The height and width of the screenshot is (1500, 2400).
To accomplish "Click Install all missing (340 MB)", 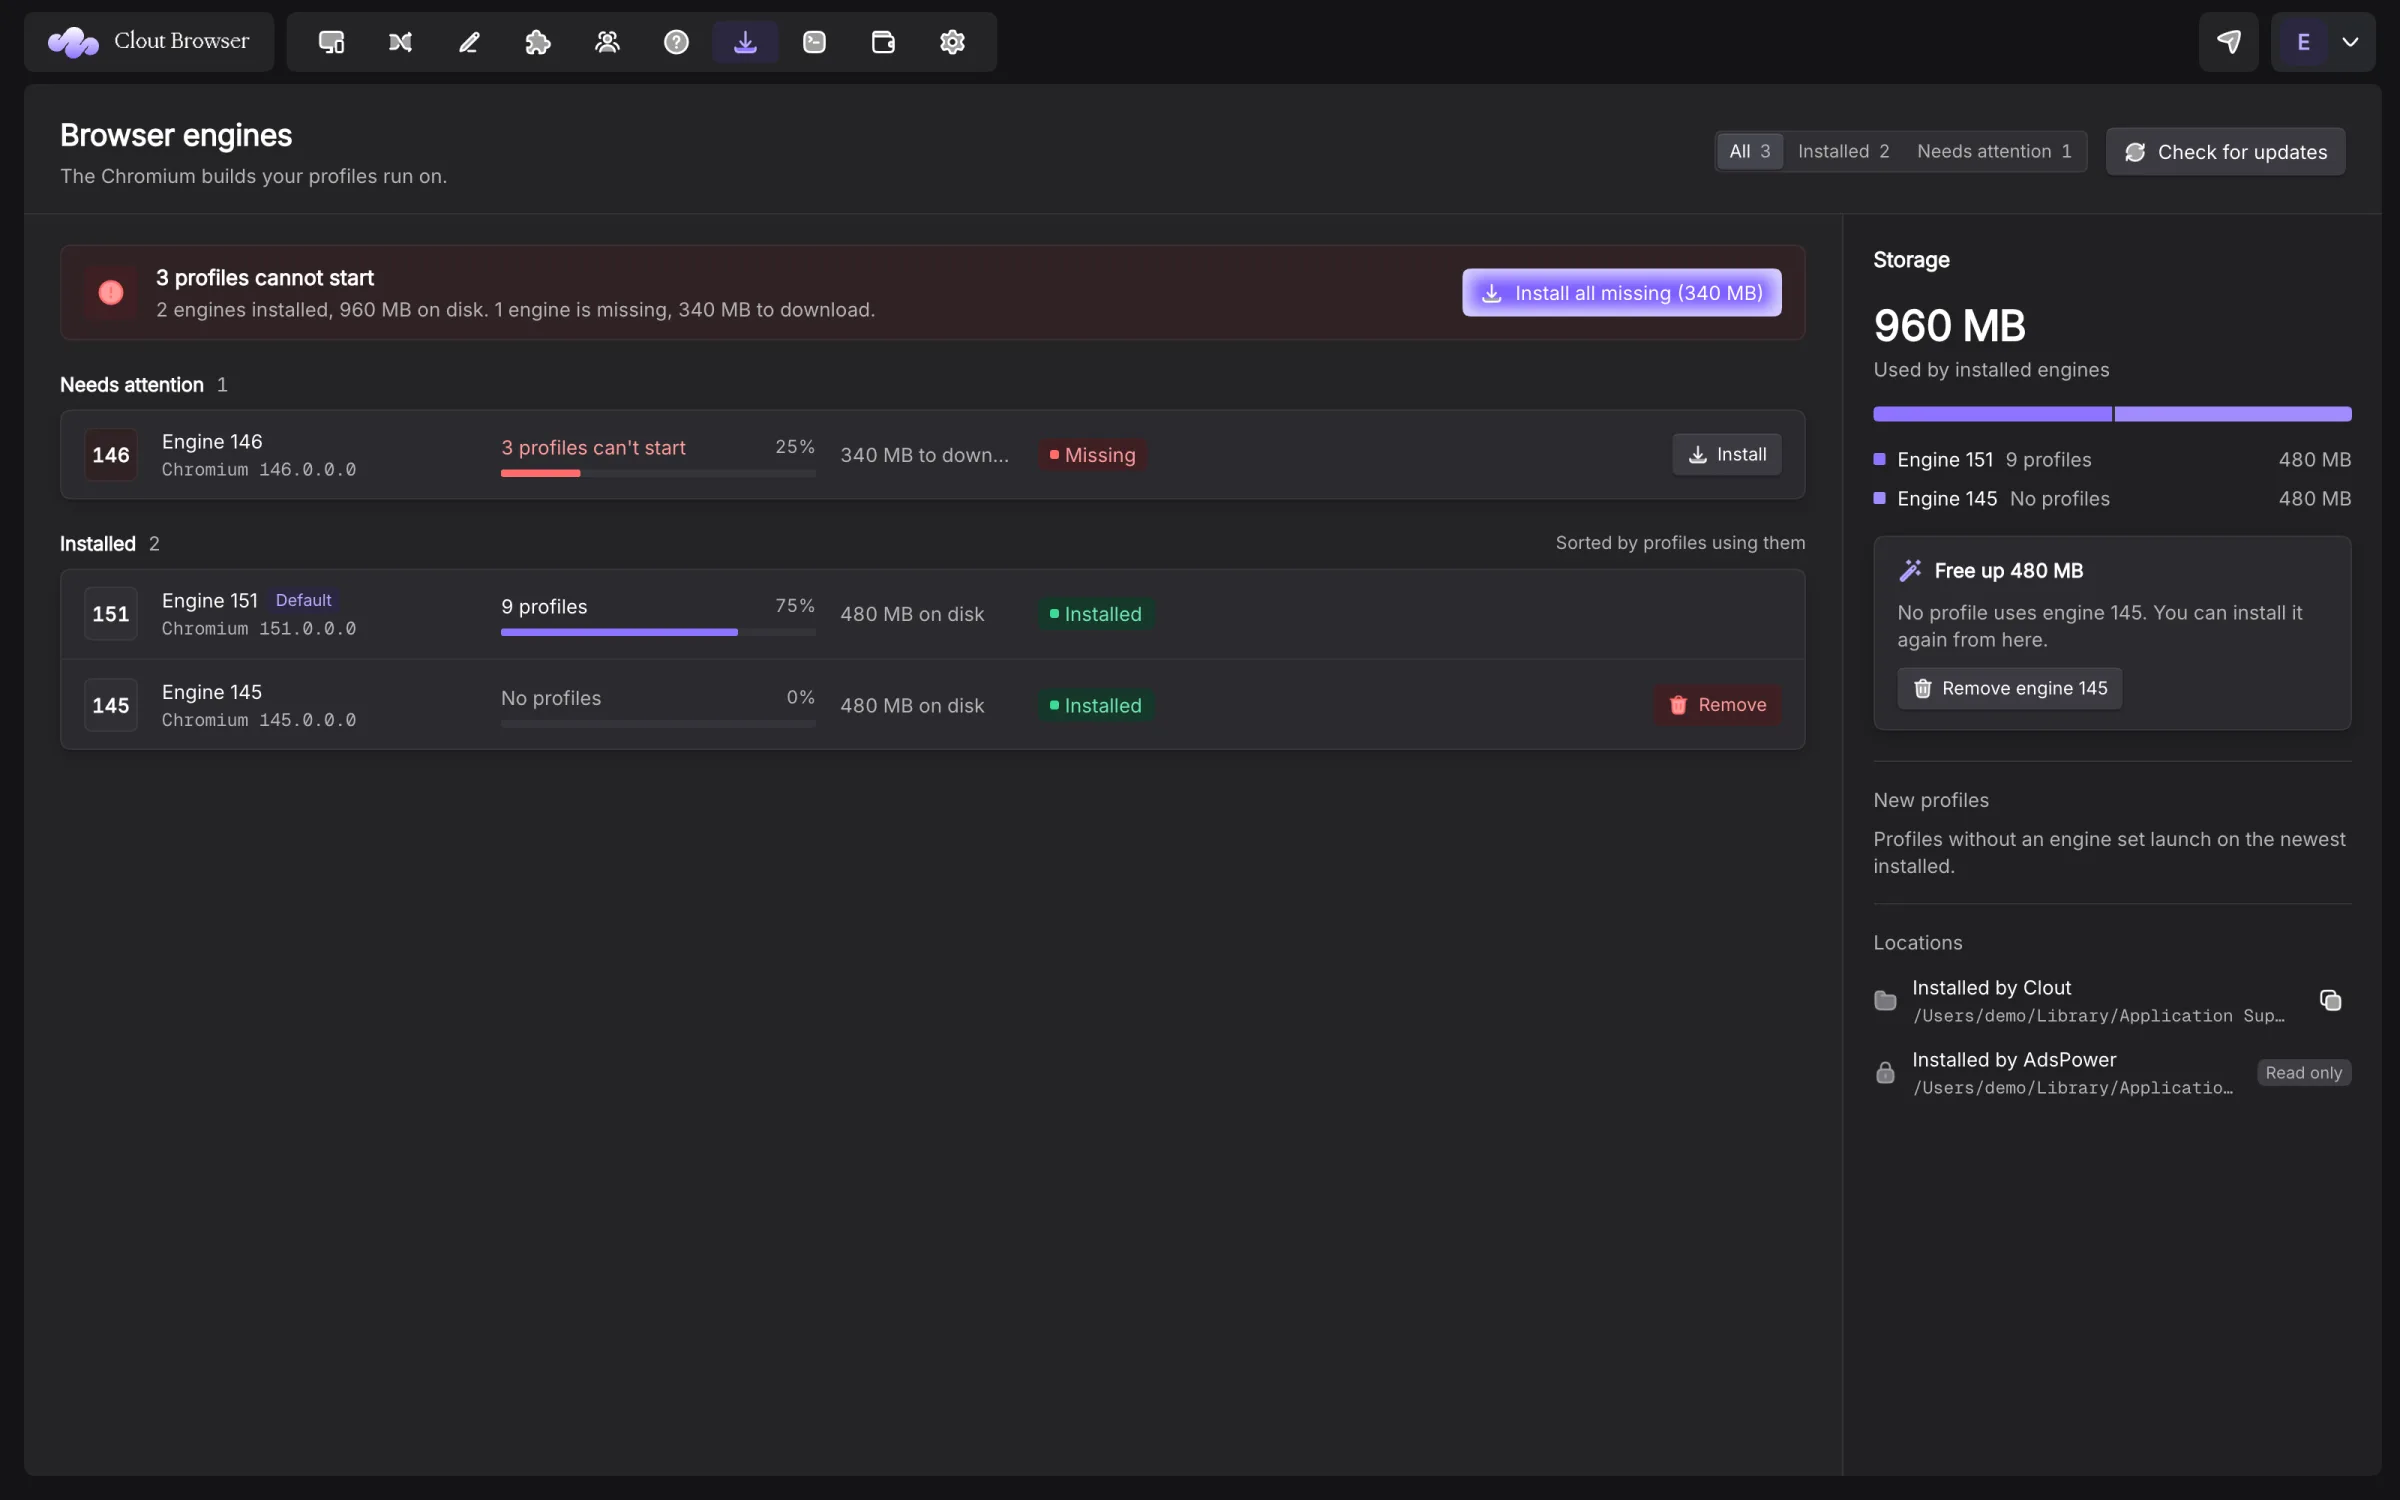I will tap(1621, 293).
